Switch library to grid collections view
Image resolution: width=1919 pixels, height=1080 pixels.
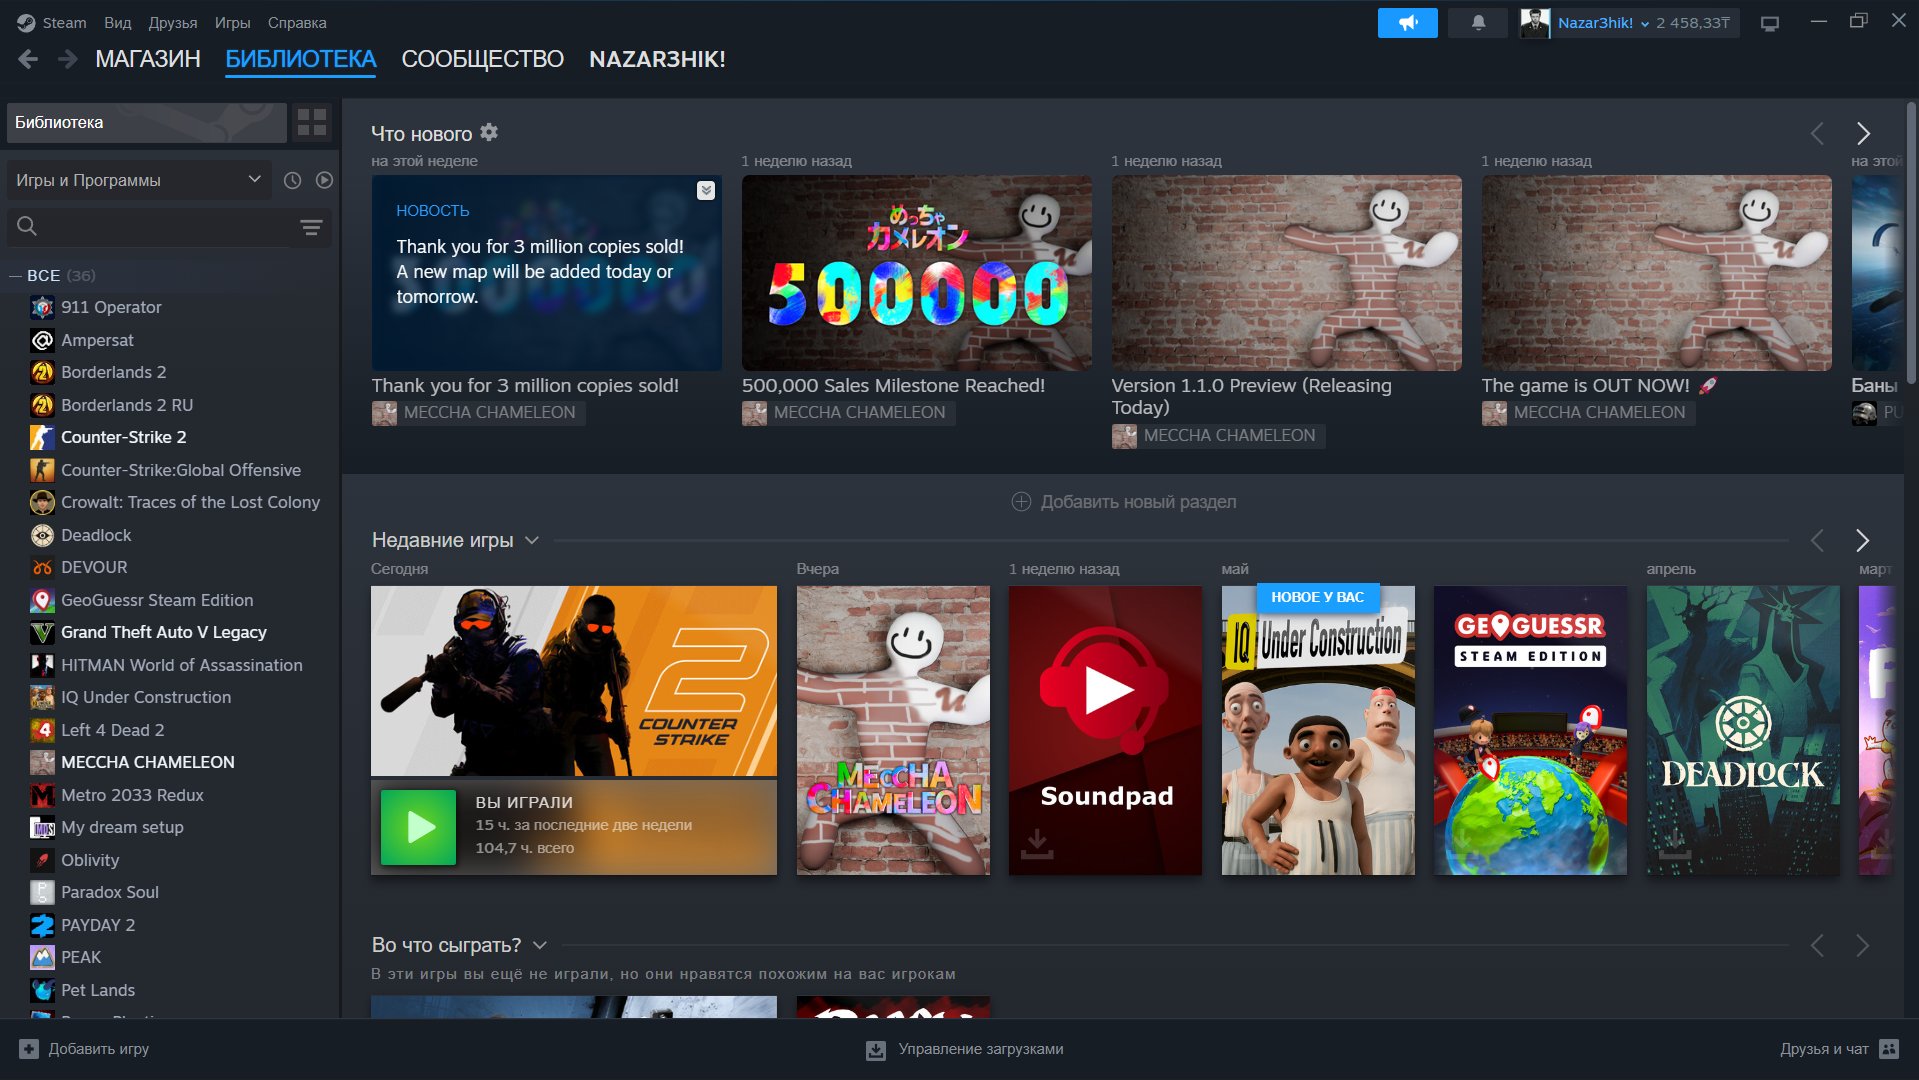(x=312, y=123)
